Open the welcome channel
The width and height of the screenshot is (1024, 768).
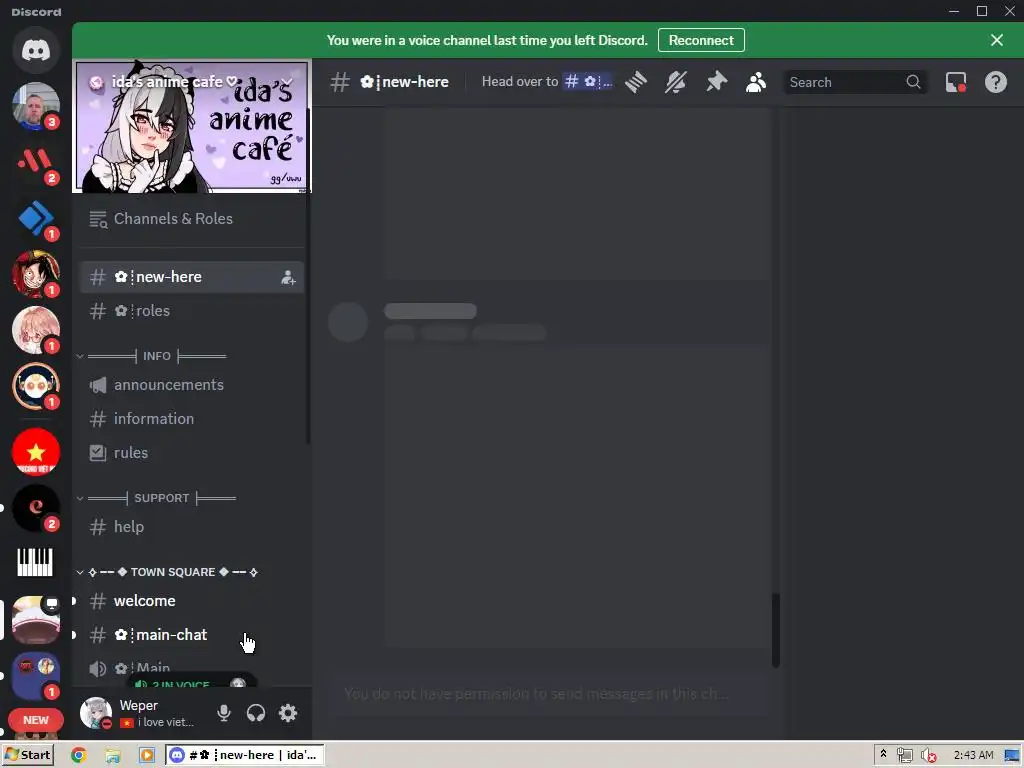point(192,601)
